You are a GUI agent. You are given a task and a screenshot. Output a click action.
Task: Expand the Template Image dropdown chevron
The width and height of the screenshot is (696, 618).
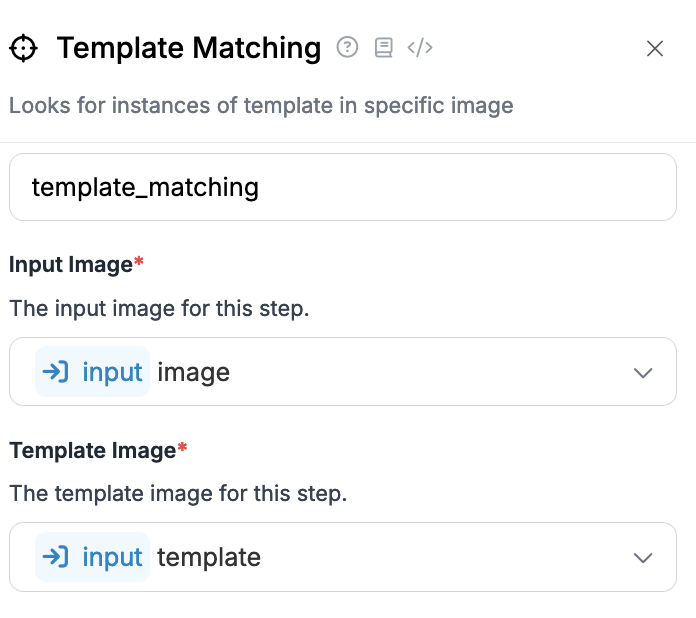(x=643, y=557)
